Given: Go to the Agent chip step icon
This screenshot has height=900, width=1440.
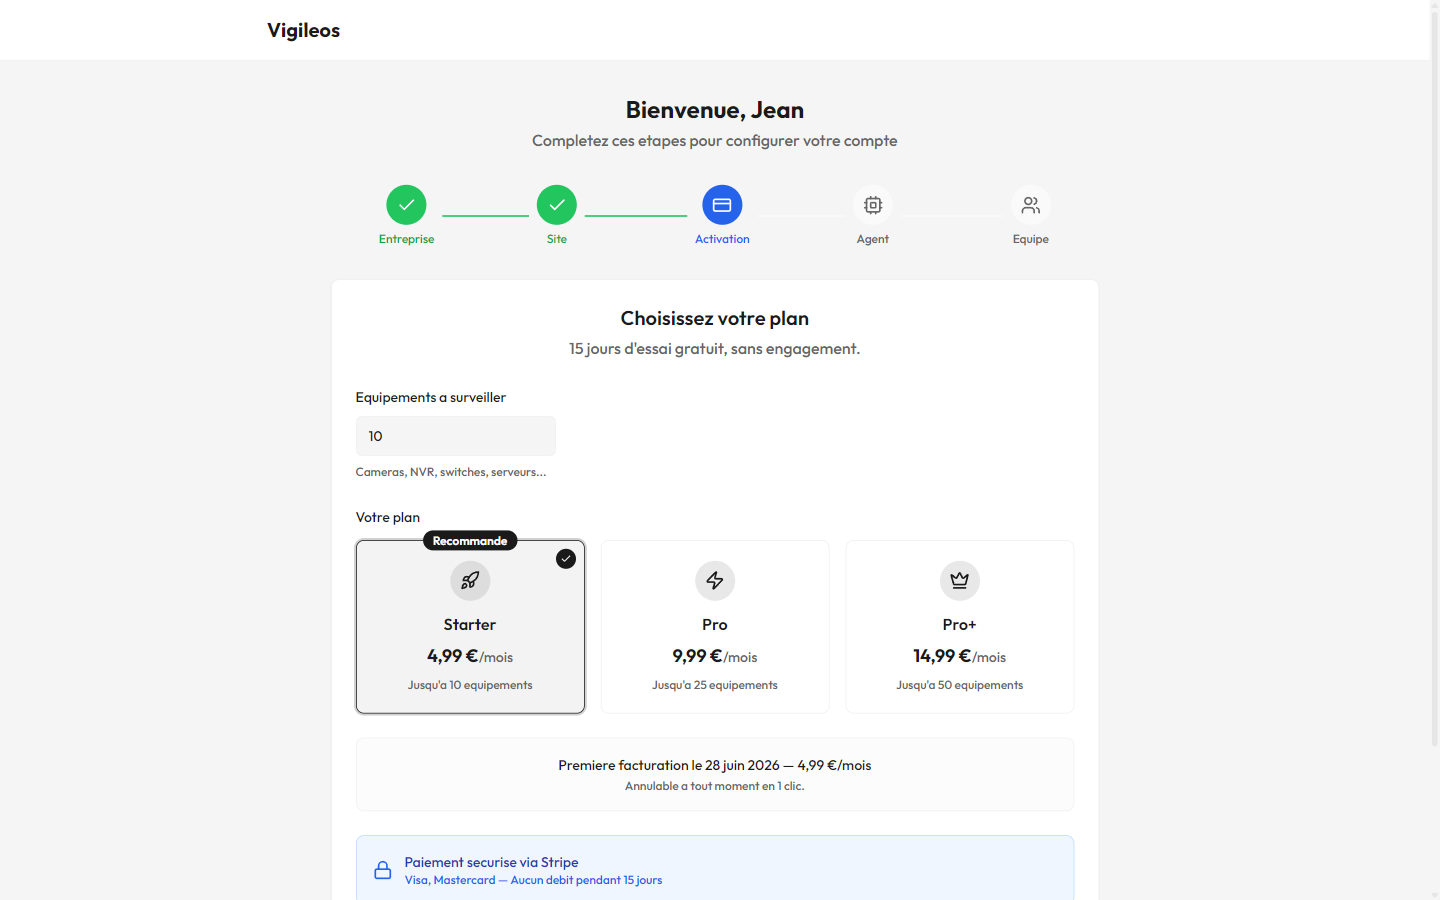Looking at the screenshot, I should pyautogui.click(x=873, y=205).
